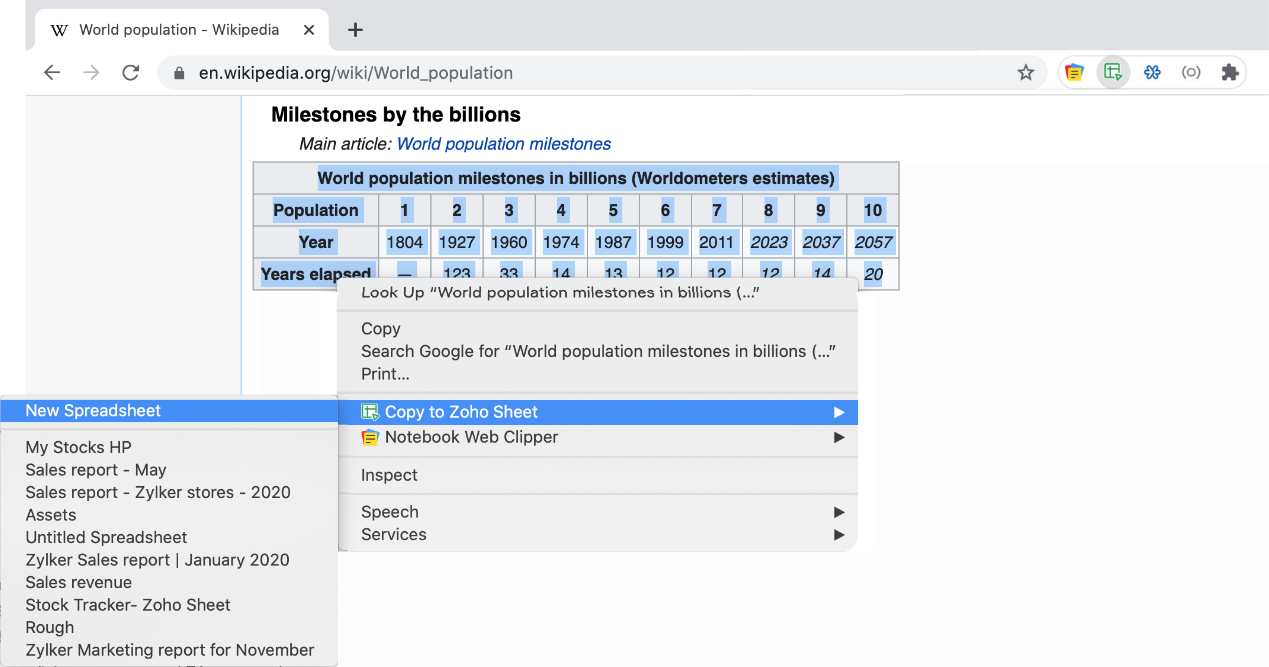The image size is (1269, 667).
Task: Click the Main article: label text
Action: [x=345, y=144]
